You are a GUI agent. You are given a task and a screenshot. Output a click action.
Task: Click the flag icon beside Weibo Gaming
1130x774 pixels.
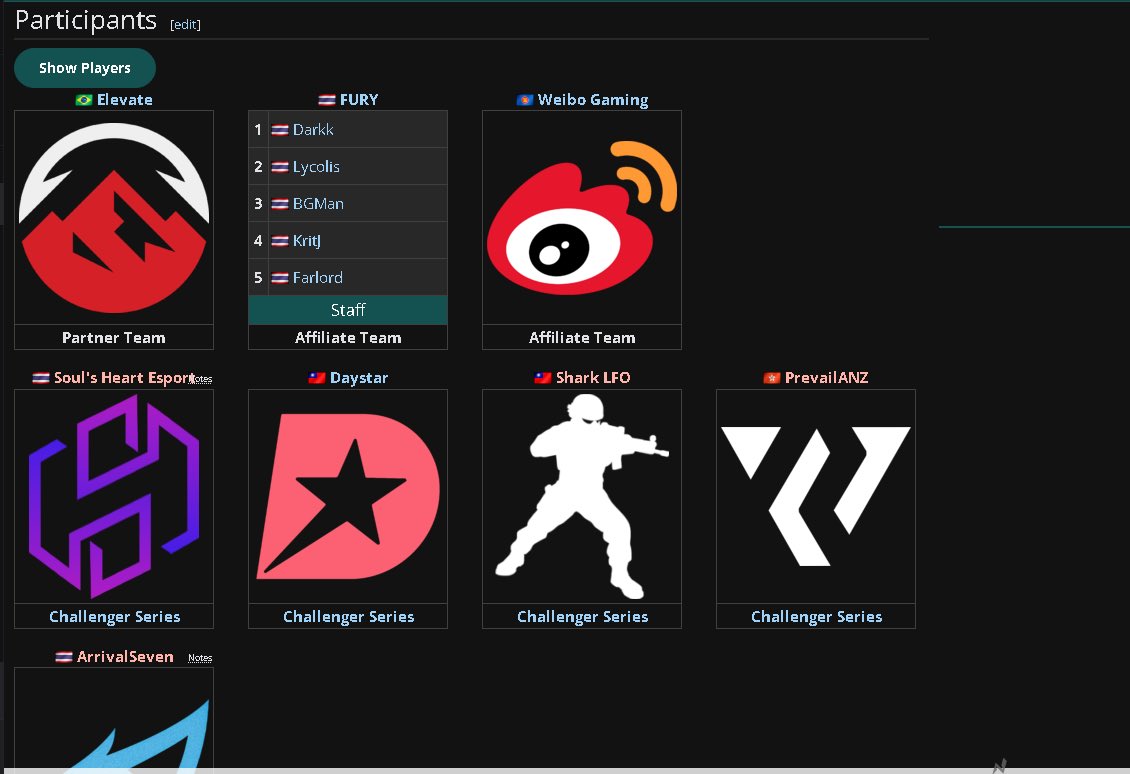(525, 99)
